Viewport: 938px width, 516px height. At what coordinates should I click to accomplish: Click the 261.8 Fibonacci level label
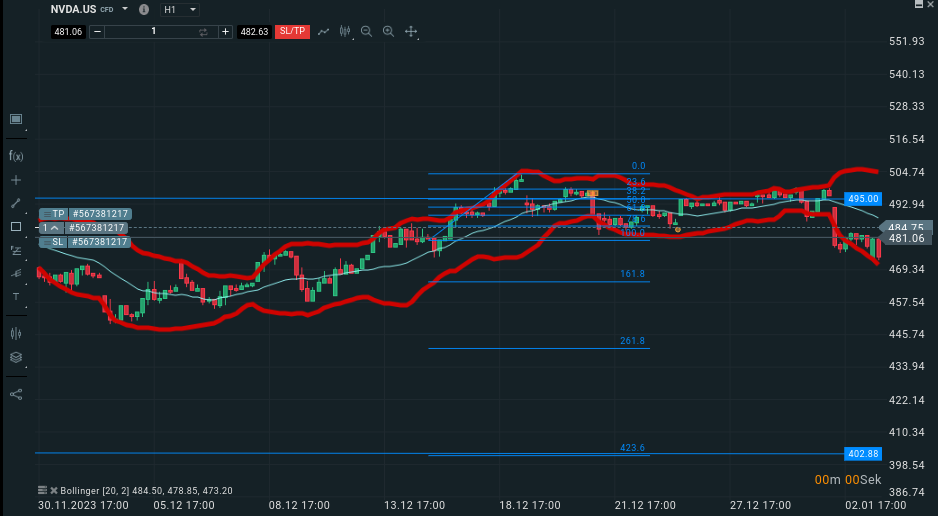632,341
